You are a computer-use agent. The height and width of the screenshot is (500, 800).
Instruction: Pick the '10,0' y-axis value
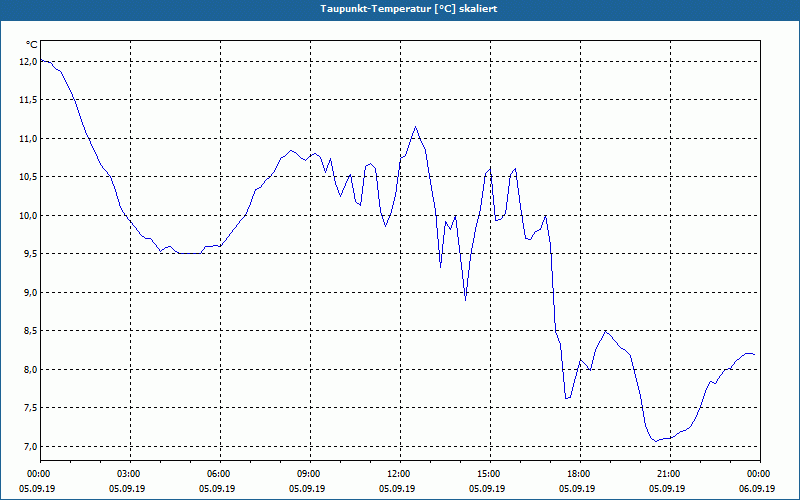point(28,216)
